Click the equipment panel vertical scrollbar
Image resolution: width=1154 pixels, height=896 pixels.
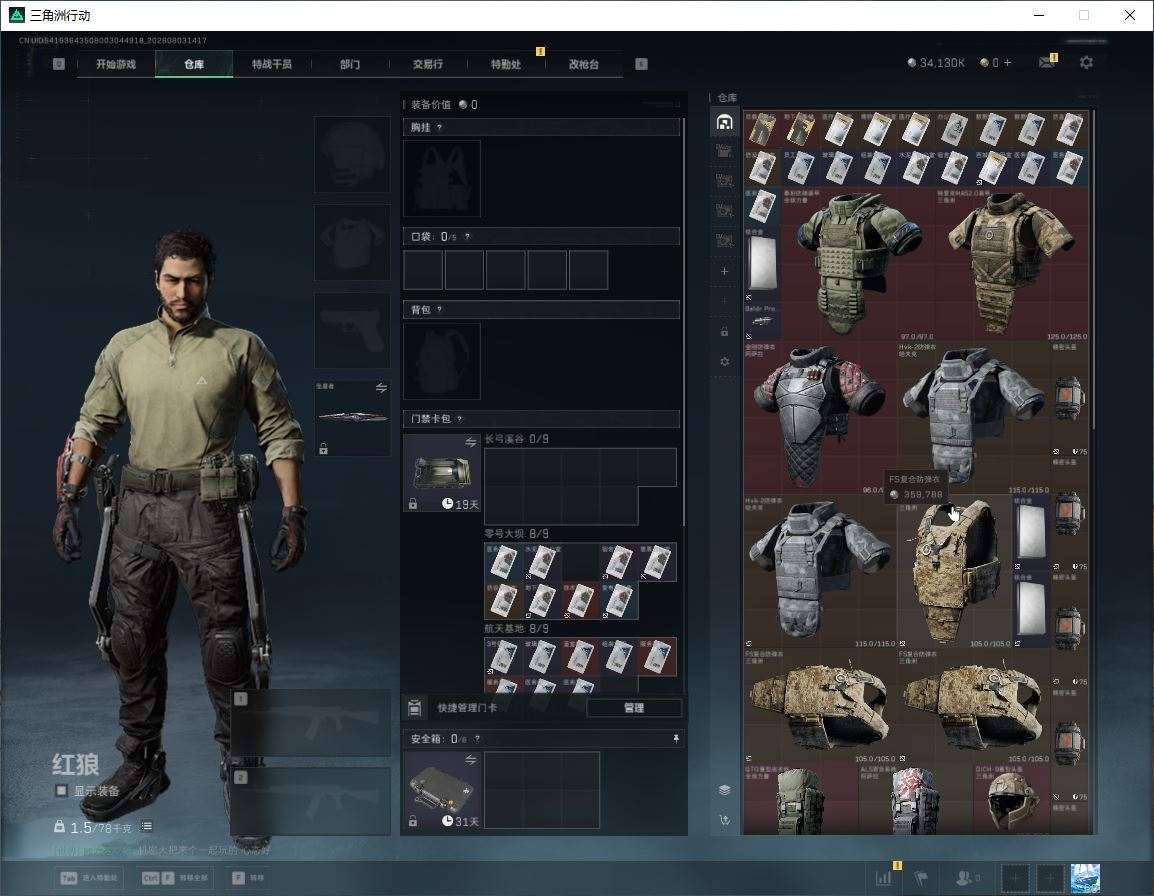684,321
